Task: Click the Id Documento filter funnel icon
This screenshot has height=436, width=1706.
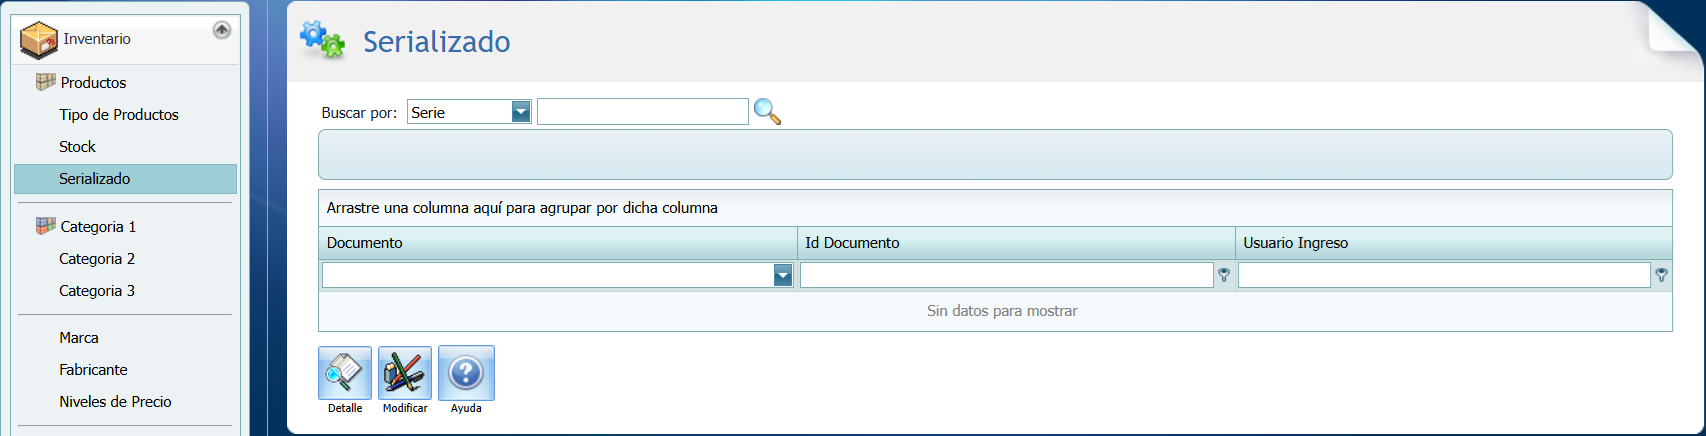Action: click(1224, 275)
